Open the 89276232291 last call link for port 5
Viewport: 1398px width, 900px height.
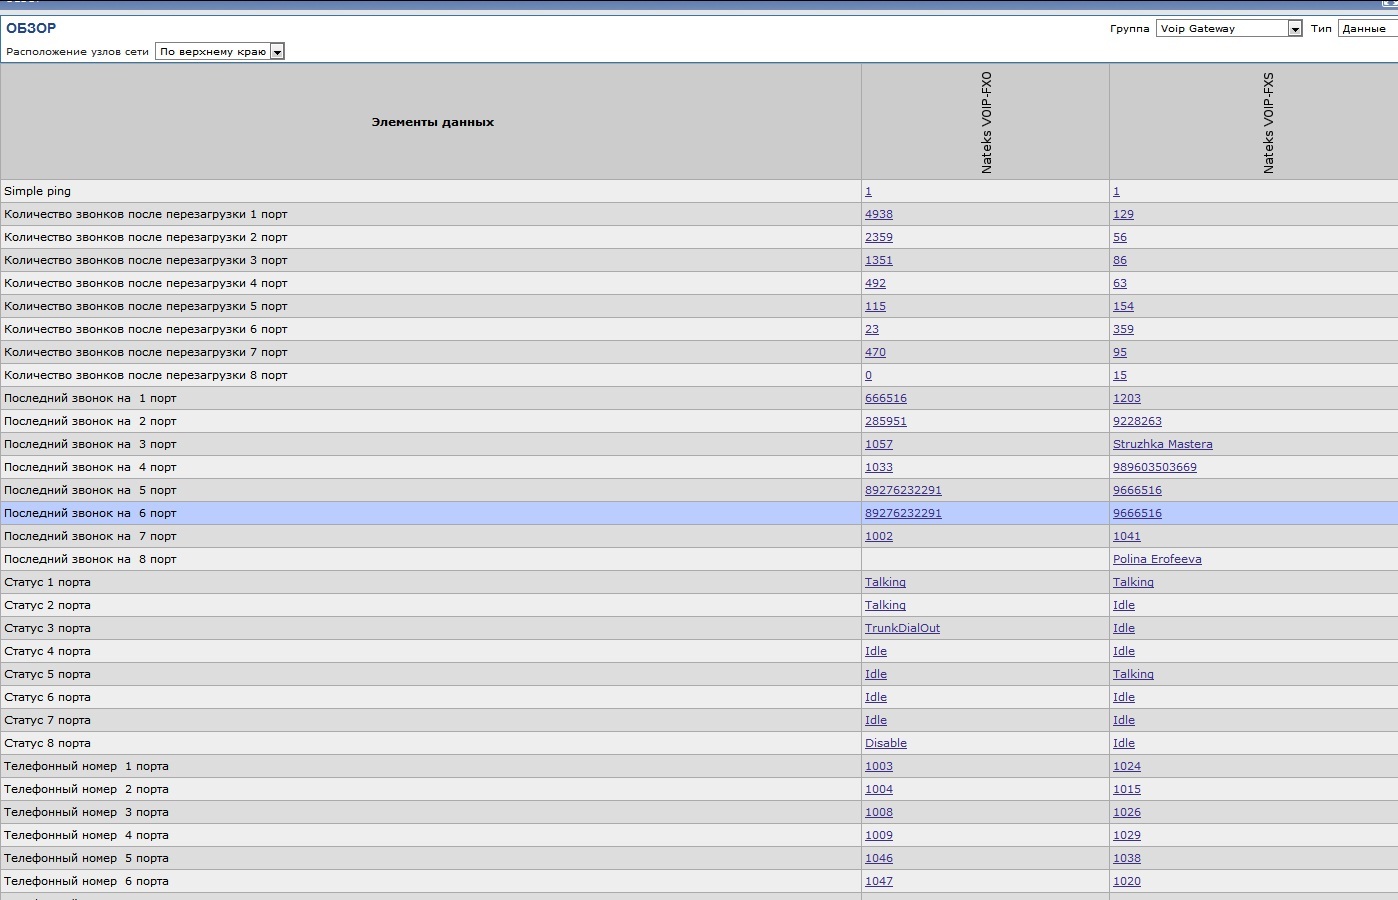(903, 490)
